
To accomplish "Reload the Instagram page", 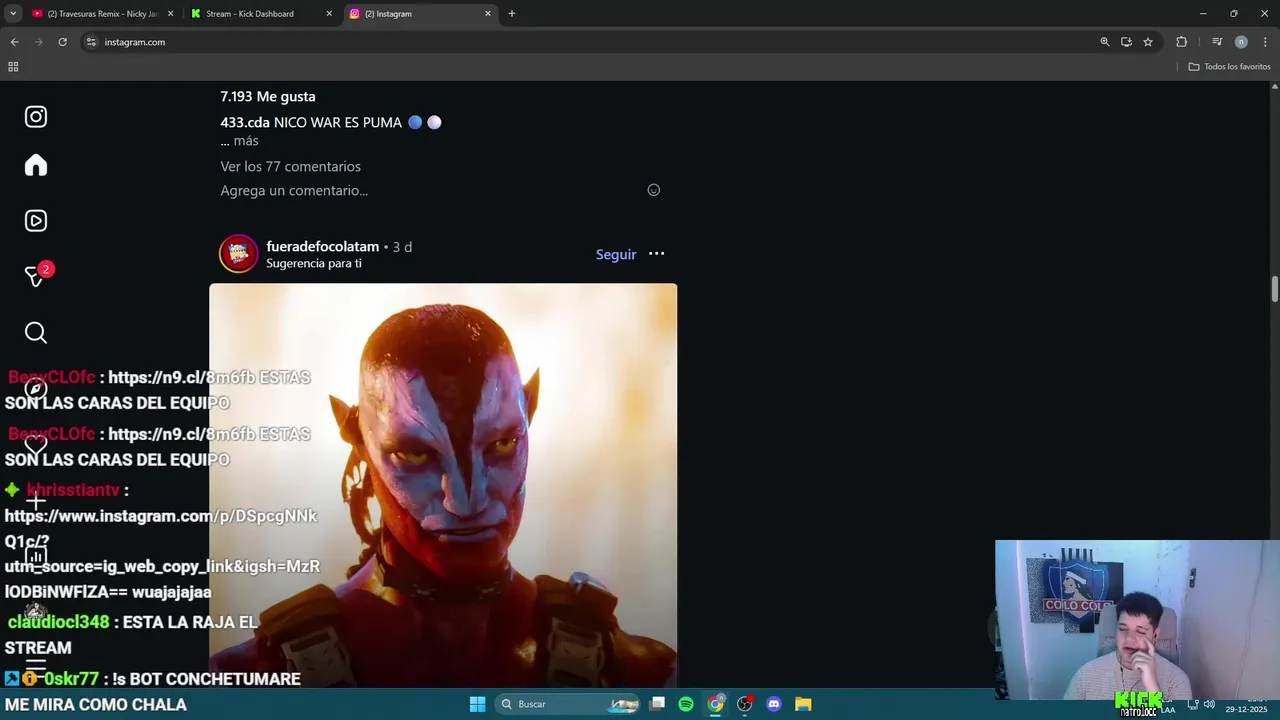I will coord(62,42).
